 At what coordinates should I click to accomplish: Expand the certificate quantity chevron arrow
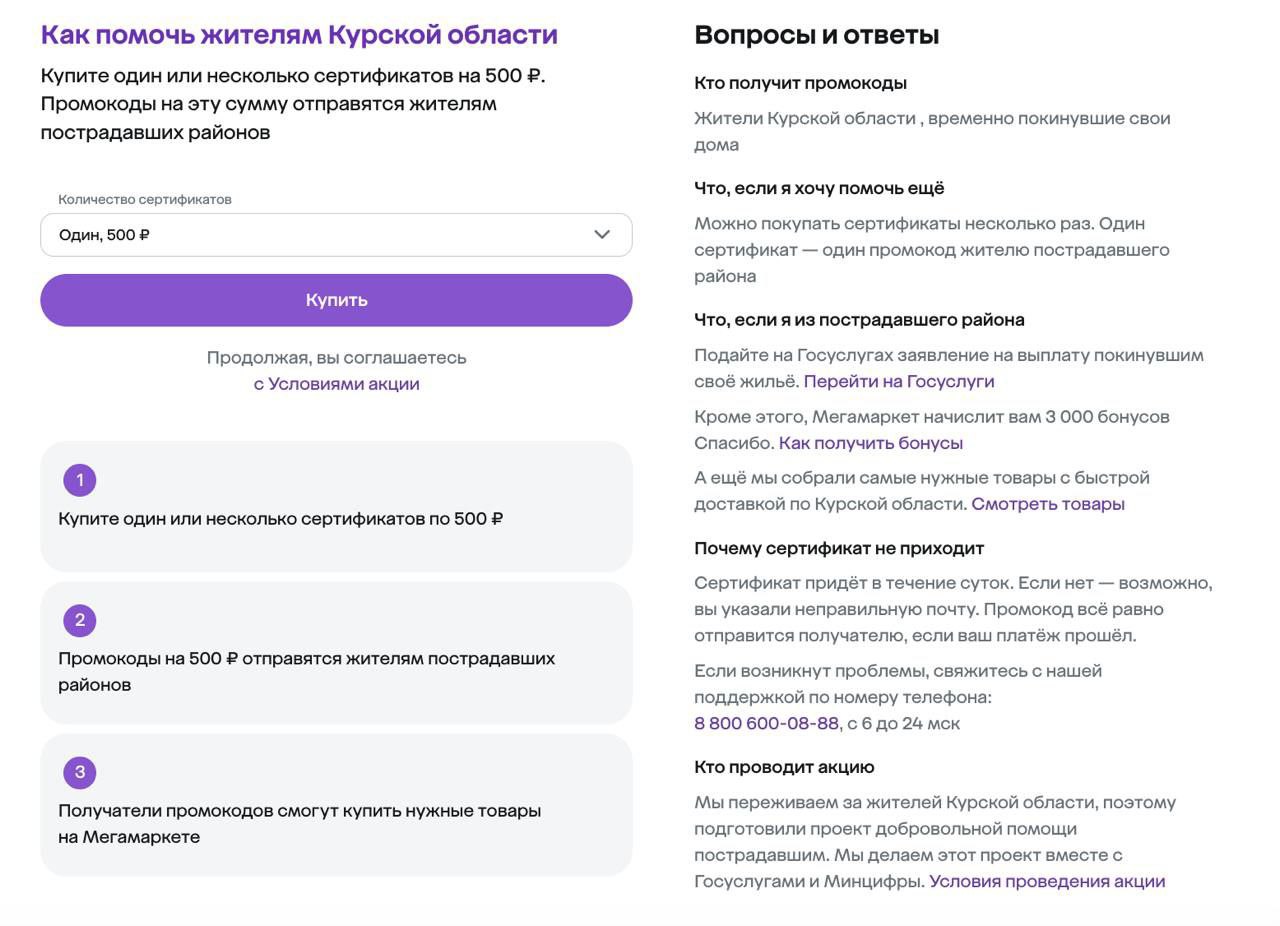pyautogui.click(x=602, y=235)
